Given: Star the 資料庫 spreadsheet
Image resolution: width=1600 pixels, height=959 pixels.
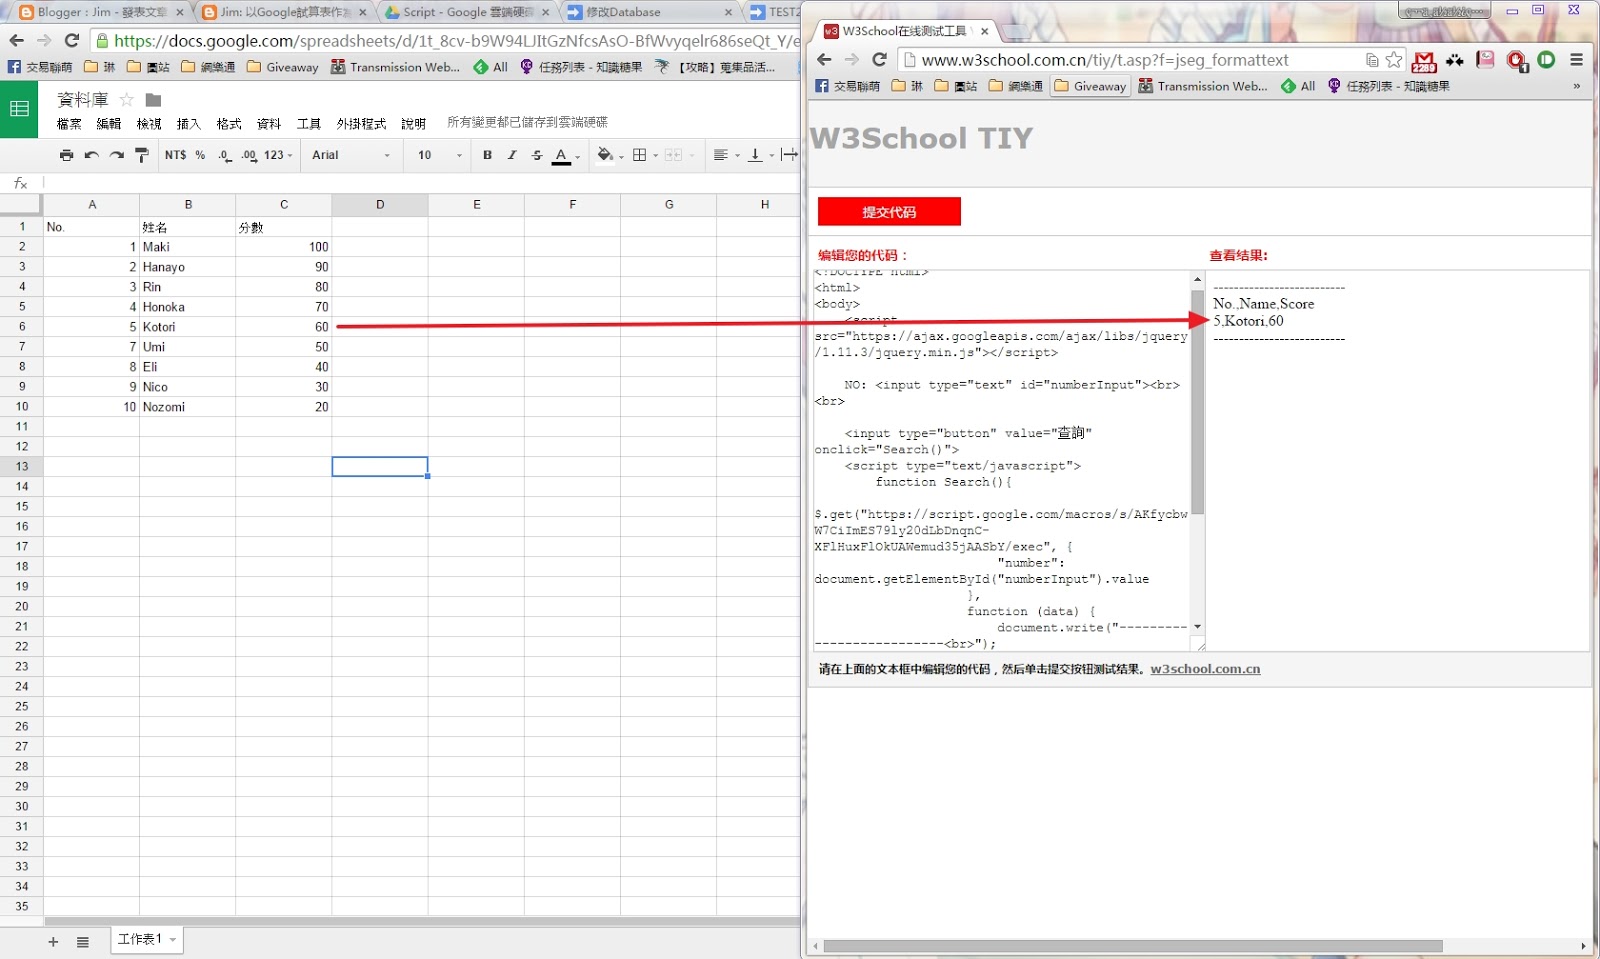Looking at the screenshot, I should click(127, 100).
